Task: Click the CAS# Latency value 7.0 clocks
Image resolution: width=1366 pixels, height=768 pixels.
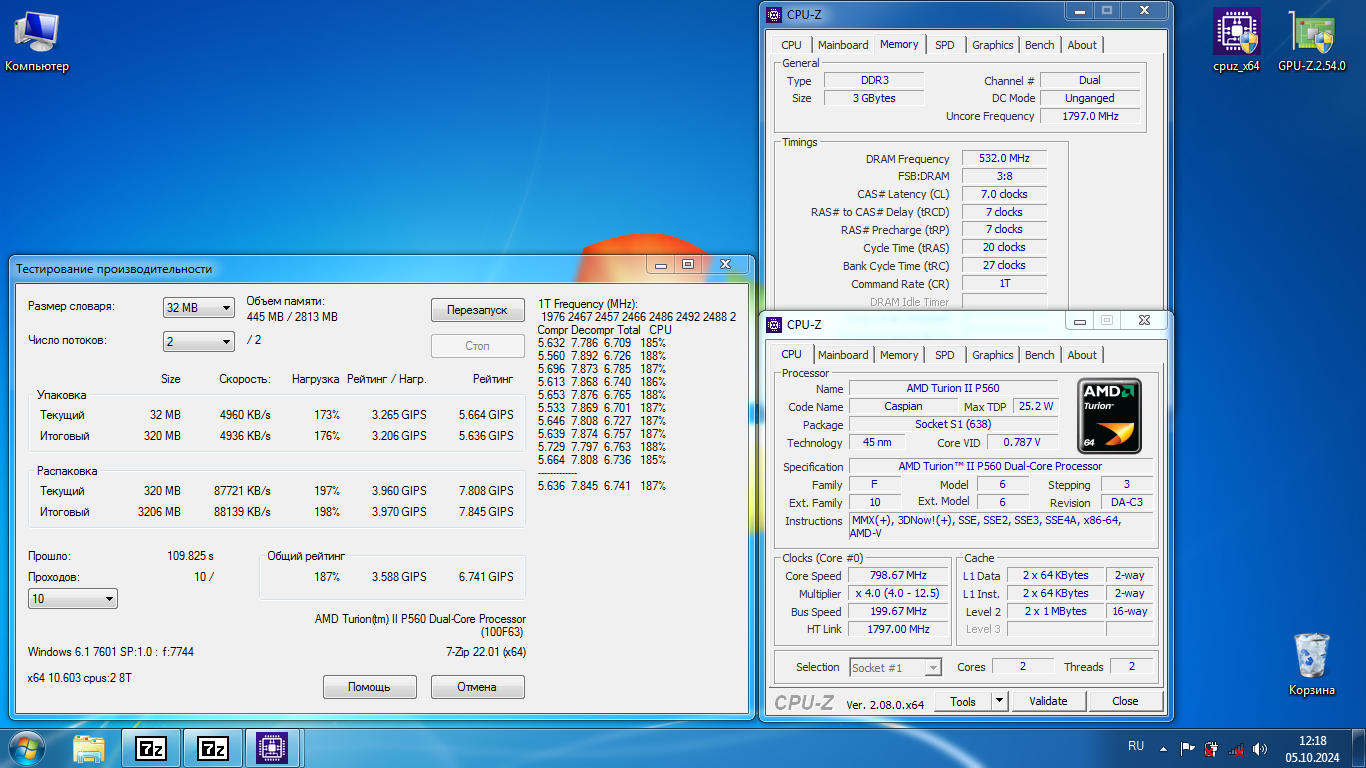Action: [x=1004, y=194]
